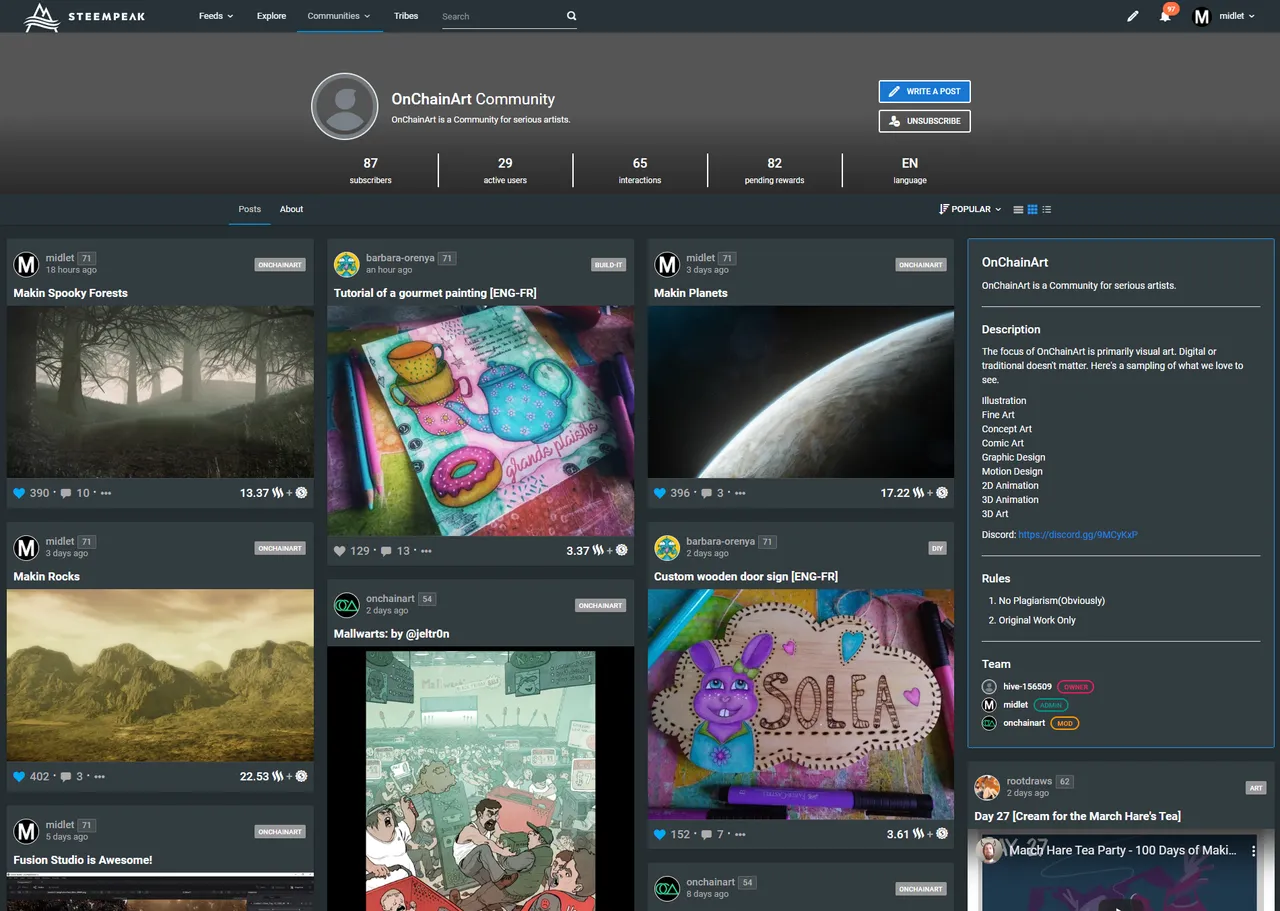Click the '87 subscribers' stat

click(x=371, y=170)
